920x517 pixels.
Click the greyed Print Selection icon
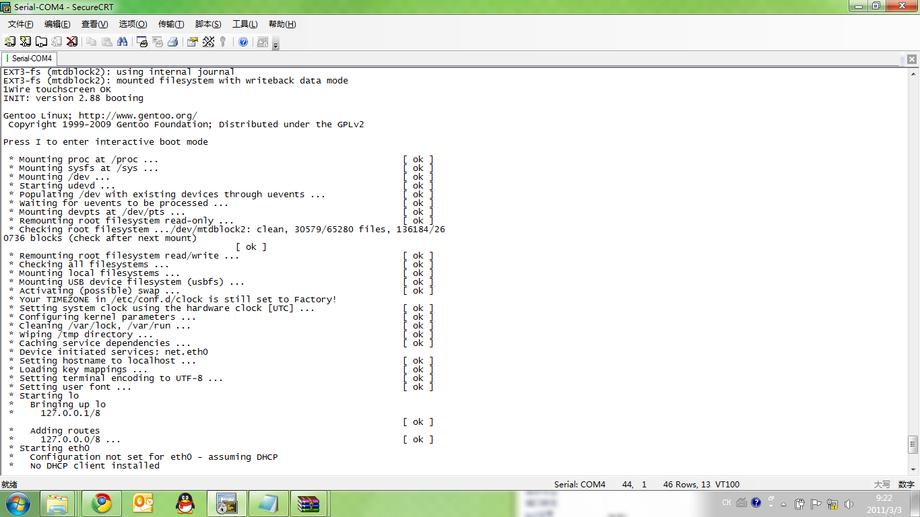coord(157,42)
